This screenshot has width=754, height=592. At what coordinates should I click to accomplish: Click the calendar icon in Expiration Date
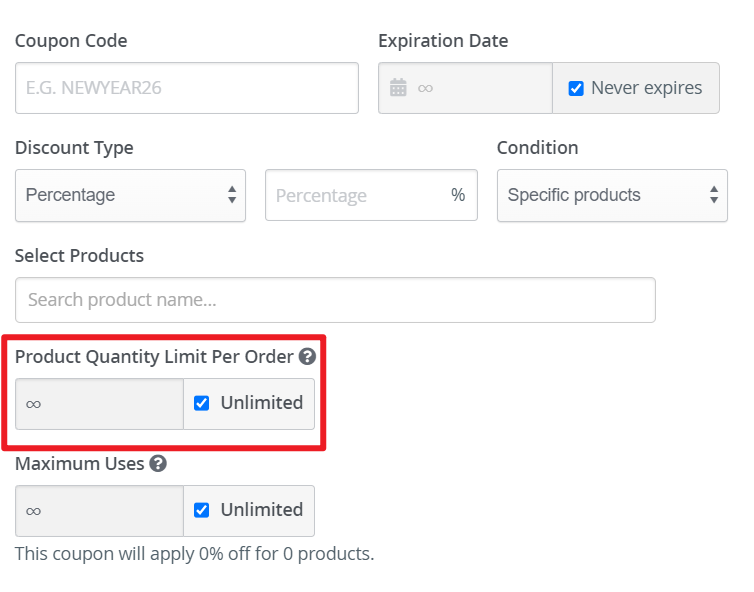point(398,88)
